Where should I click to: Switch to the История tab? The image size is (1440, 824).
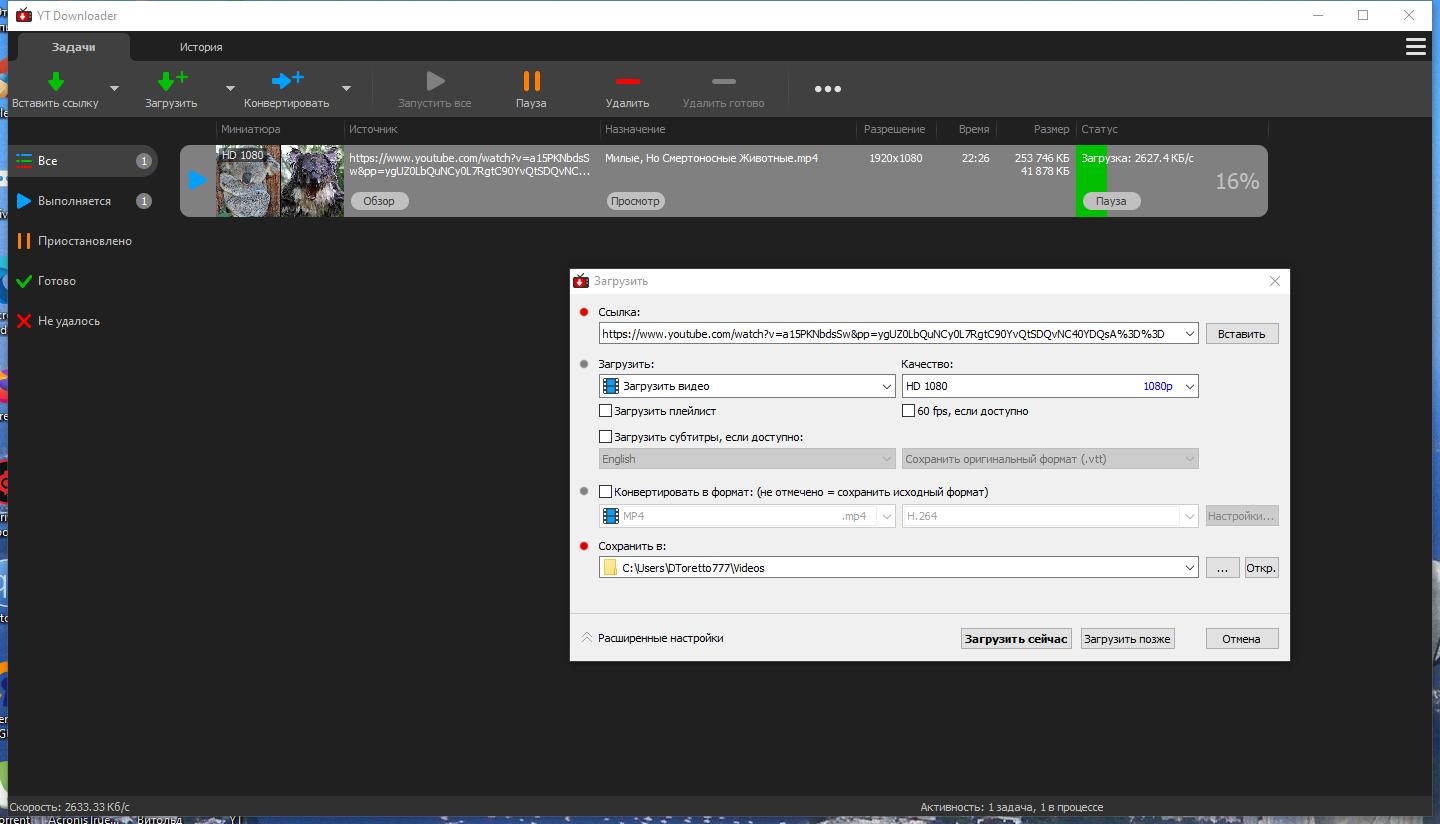pyautogui.click(x=201, y=47)
